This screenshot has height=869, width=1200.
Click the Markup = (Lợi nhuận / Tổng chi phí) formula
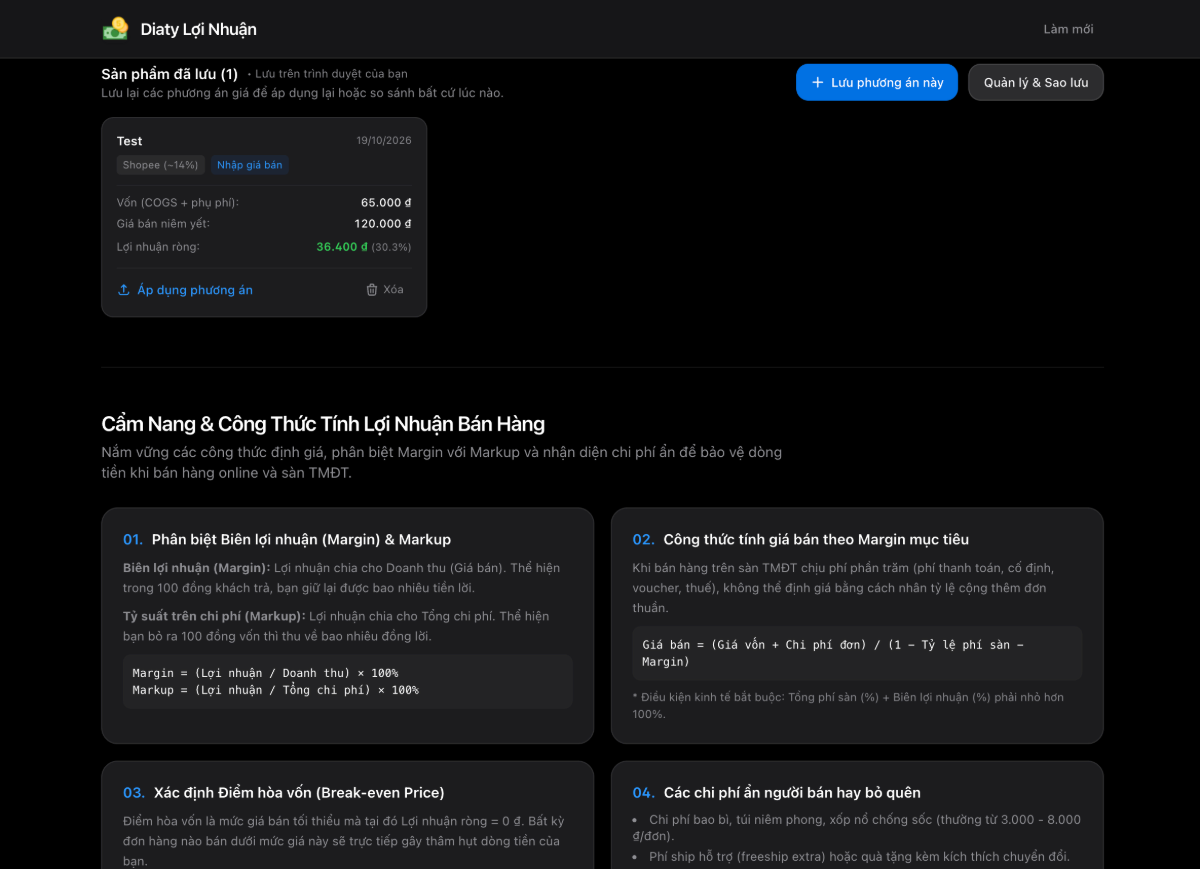(275, 690)
